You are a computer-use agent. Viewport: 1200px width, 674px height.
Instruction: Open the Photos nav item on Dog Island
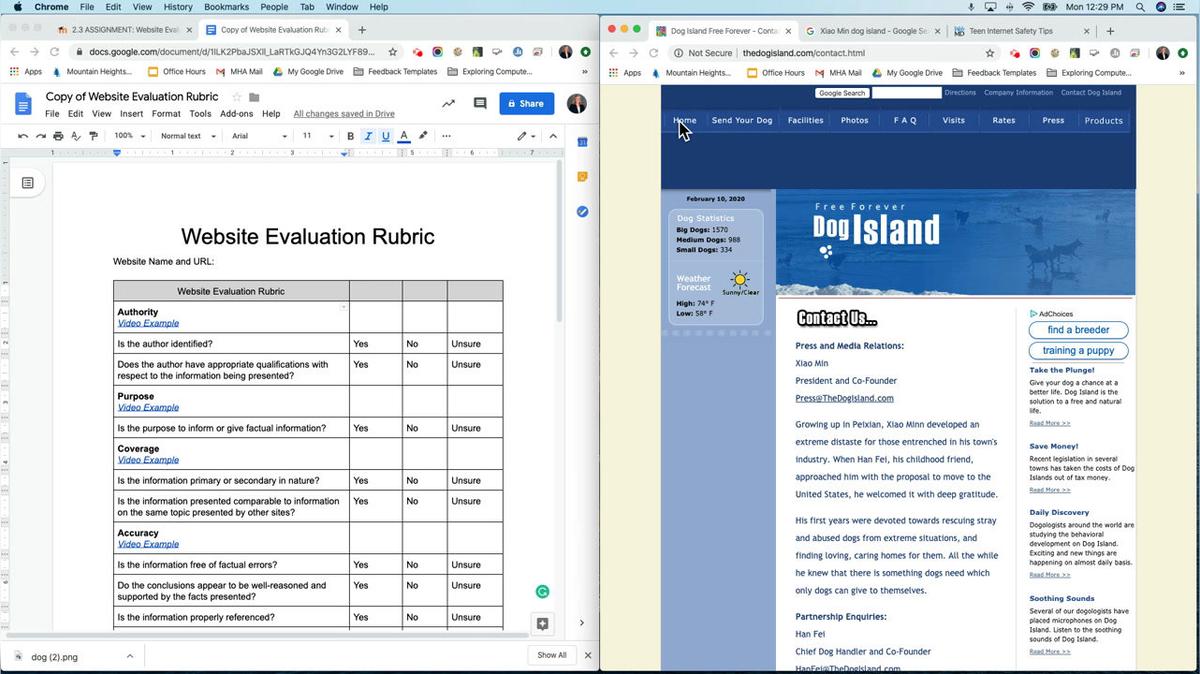click(854, 120)
